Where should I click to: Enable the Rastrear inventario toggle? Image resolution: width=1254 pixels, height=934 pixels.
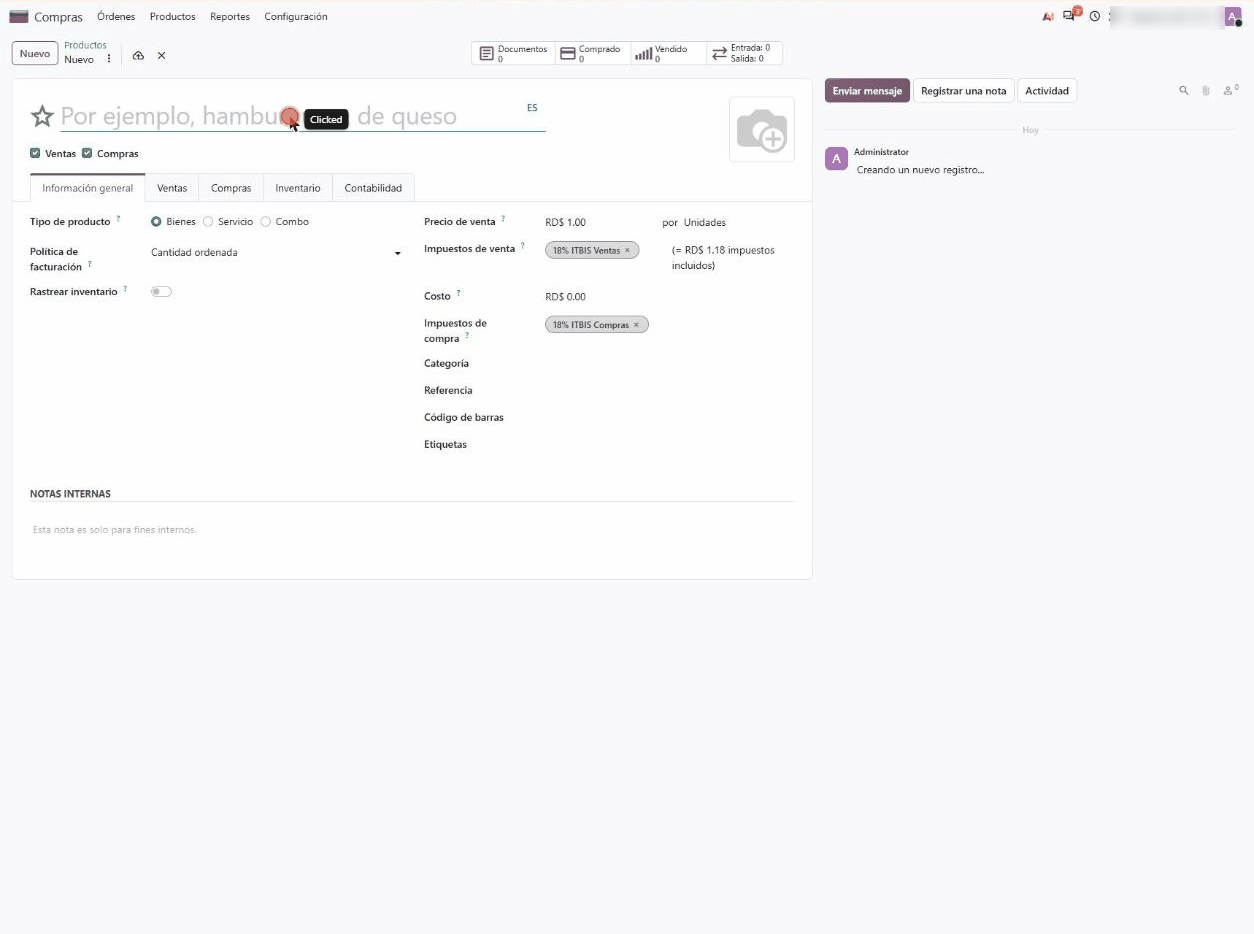pyautogui.click(x=161, y=292)
